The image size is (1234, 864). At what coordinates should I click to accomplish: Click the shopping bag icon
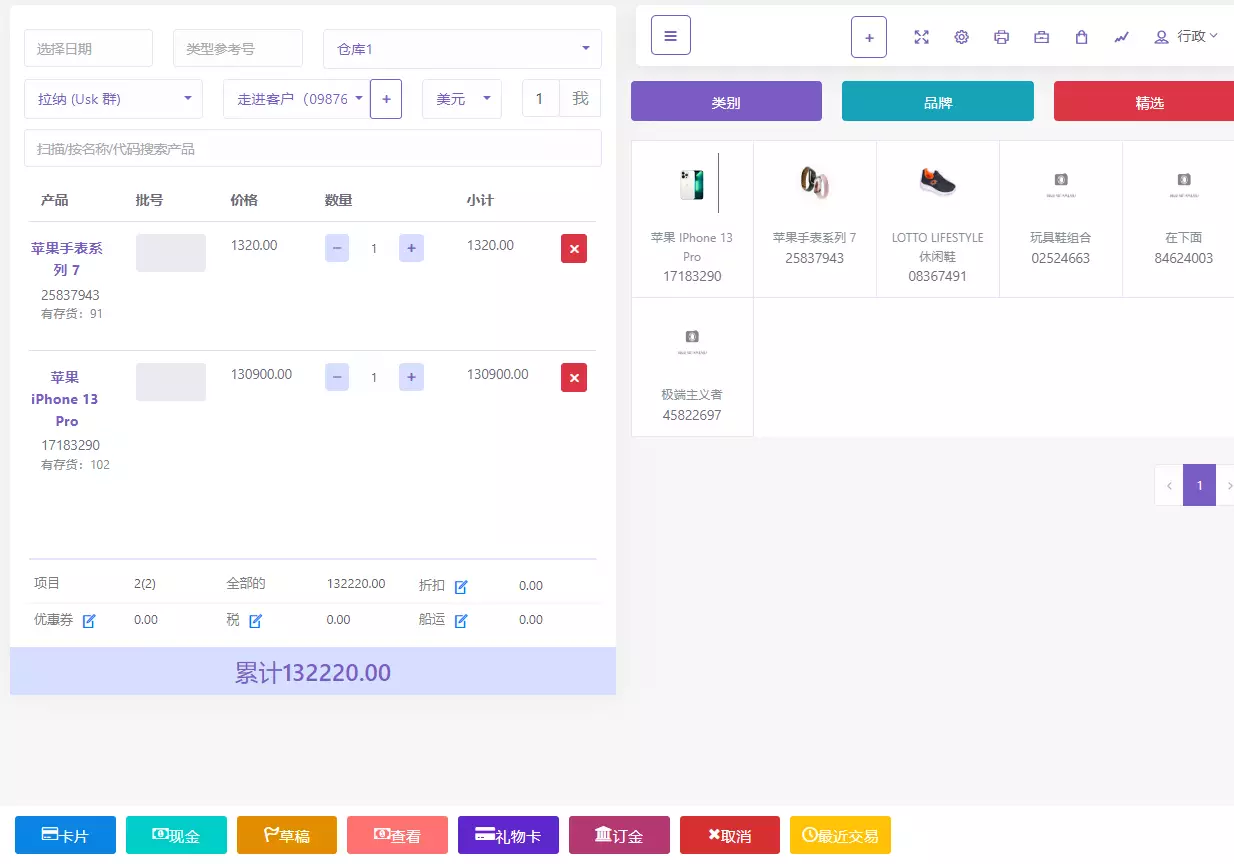click(1081, 37)
